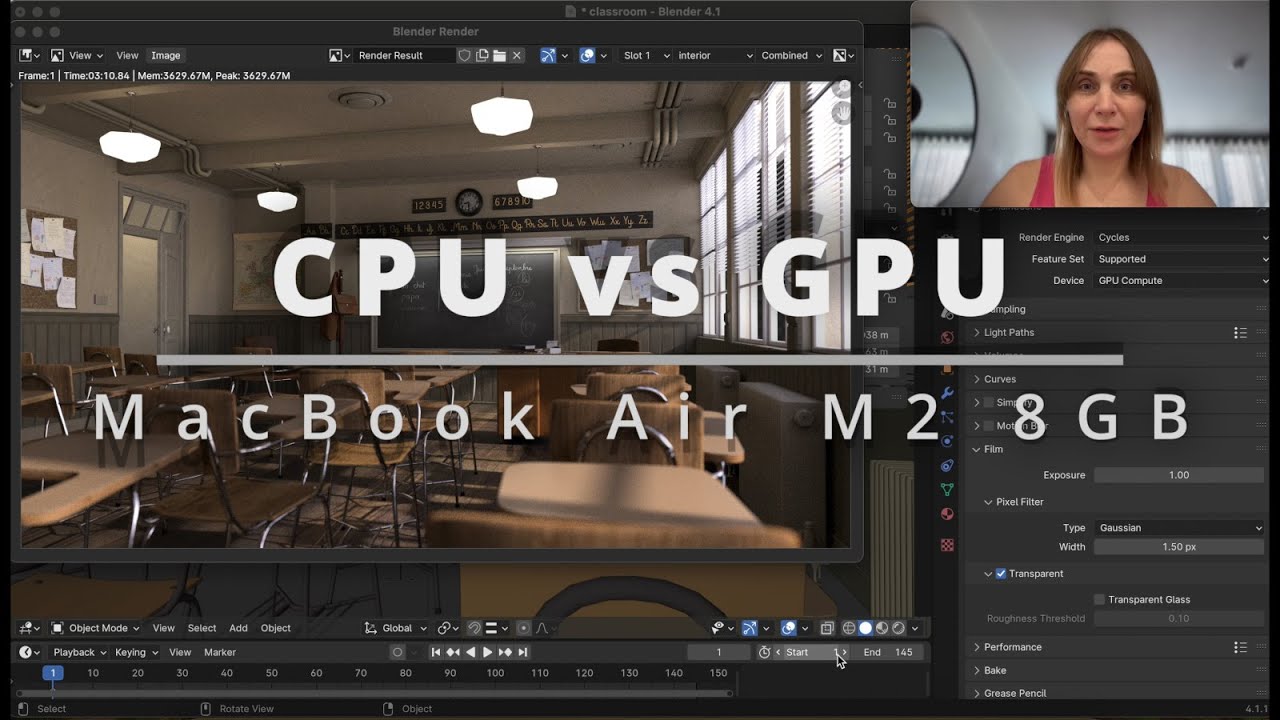Toggle the auto keying record button
This screenshot has height=720, width=1280.
397,652
